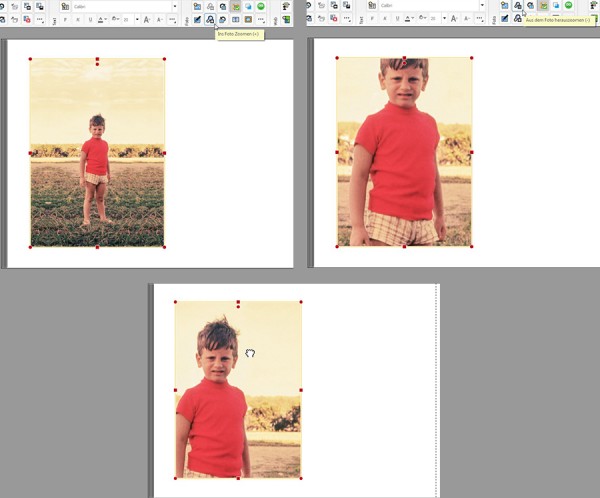
Task: Expand font color dropdown in left toolbar
Action: (106, 20)
